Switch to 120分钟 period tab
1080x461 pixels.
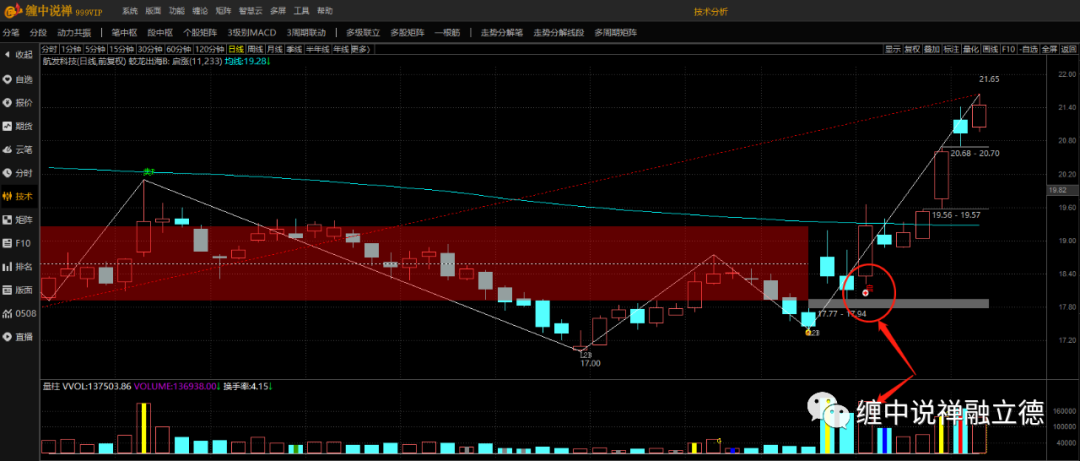coord(209,49)
